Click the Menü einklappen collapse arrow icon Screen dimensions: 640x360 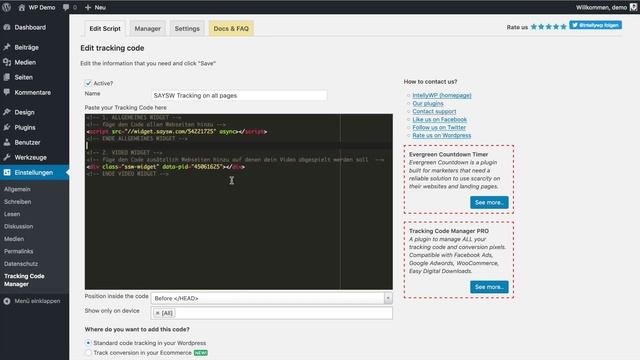(x=7, y=301)
